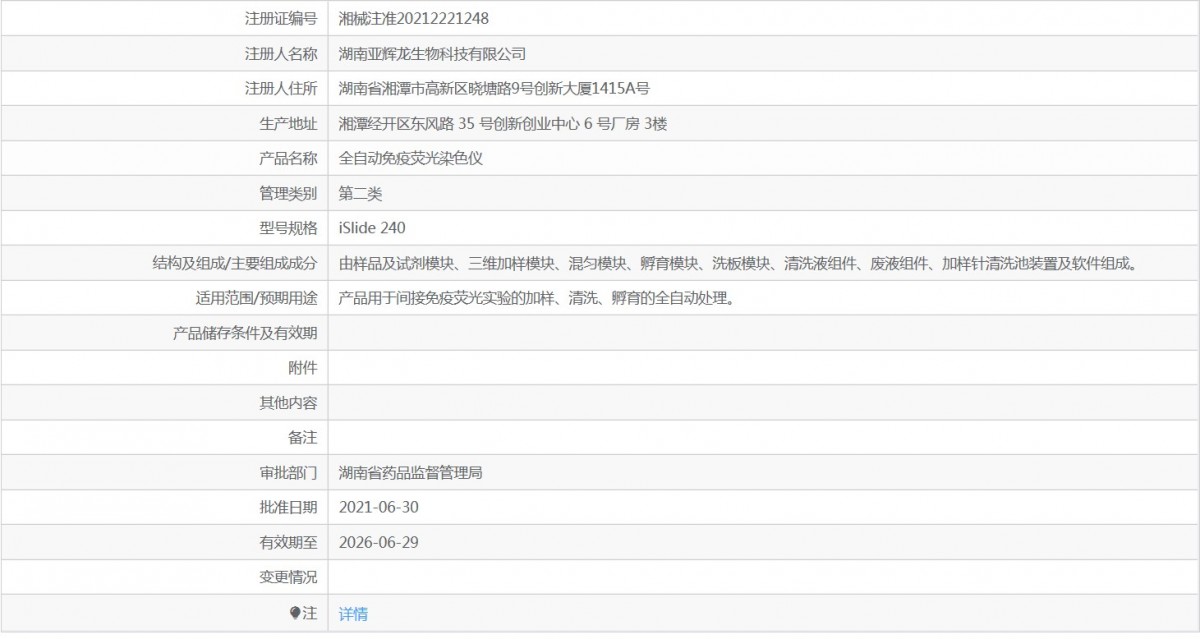Select approval date 2021-06-30
The height and width of the screenshot is (639, 1200).
(x=379, y=508)
